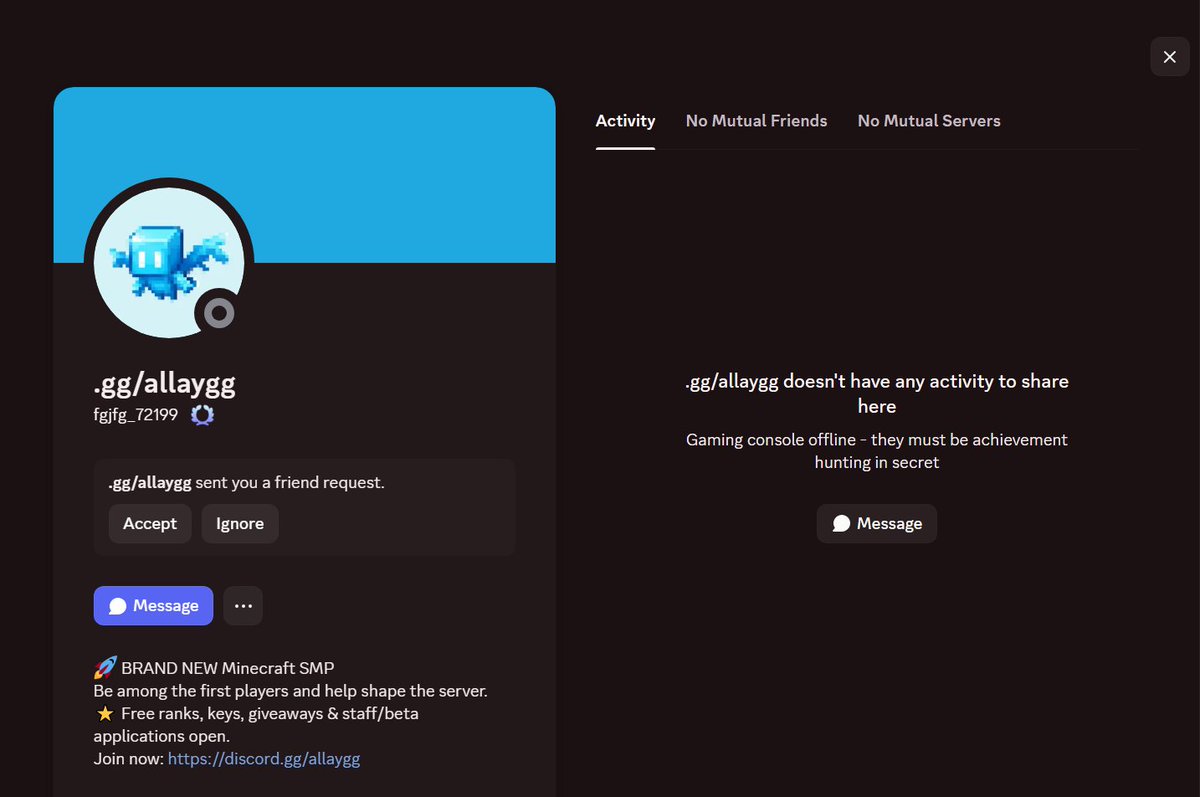
Task: Click the blue Message button in the profile card
Action: click(x=153, y=606)
